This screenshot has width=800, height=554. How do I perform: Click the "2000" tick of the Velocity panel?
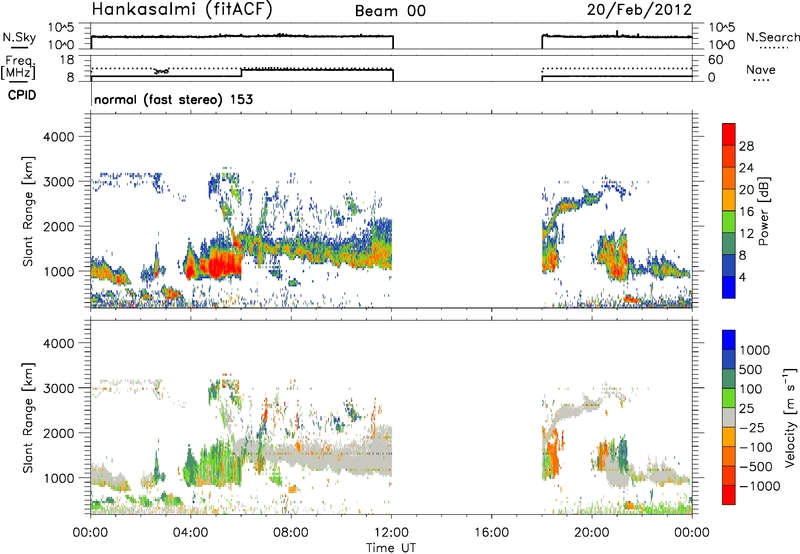pyautogui.click(x=59, y=433)
